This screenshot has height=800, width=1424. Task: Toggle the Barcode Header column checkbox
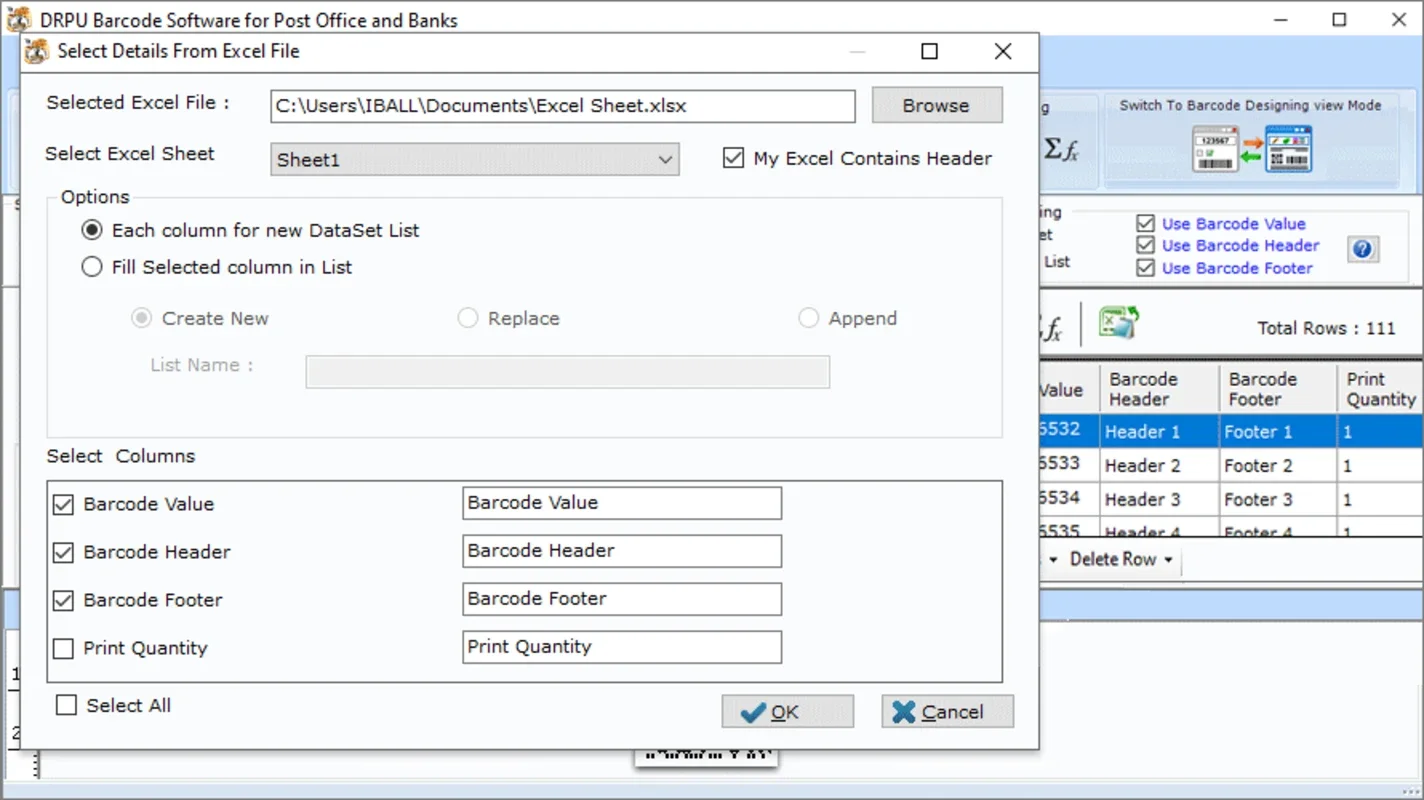pyautogui.click(x=63, y=552)
